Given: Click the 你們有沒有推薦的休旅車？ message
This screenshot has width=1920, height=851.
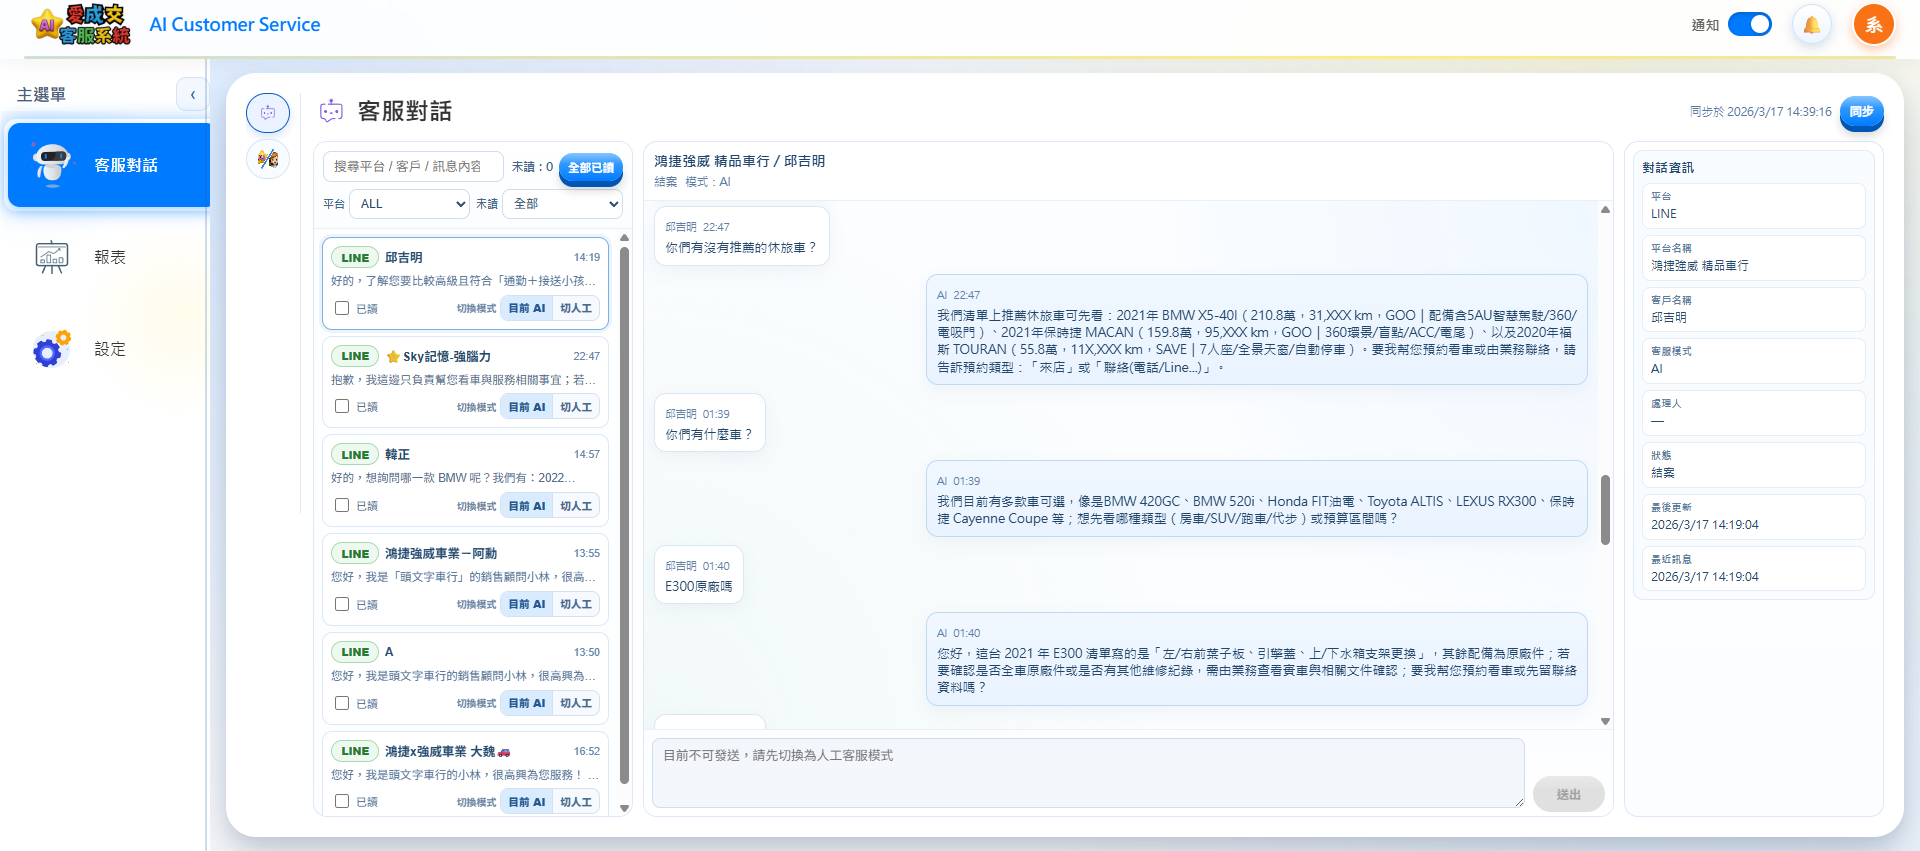Looking at the screenshot, I should pyautogui.click(x=742, y=236).
